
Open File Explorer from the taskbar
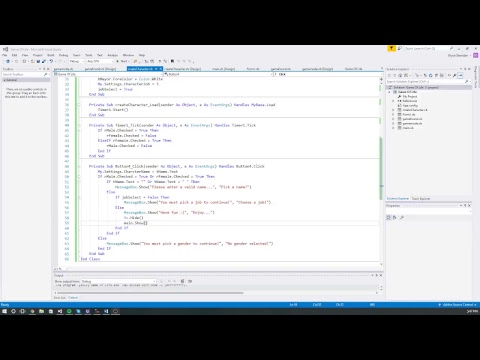[41, 311]
